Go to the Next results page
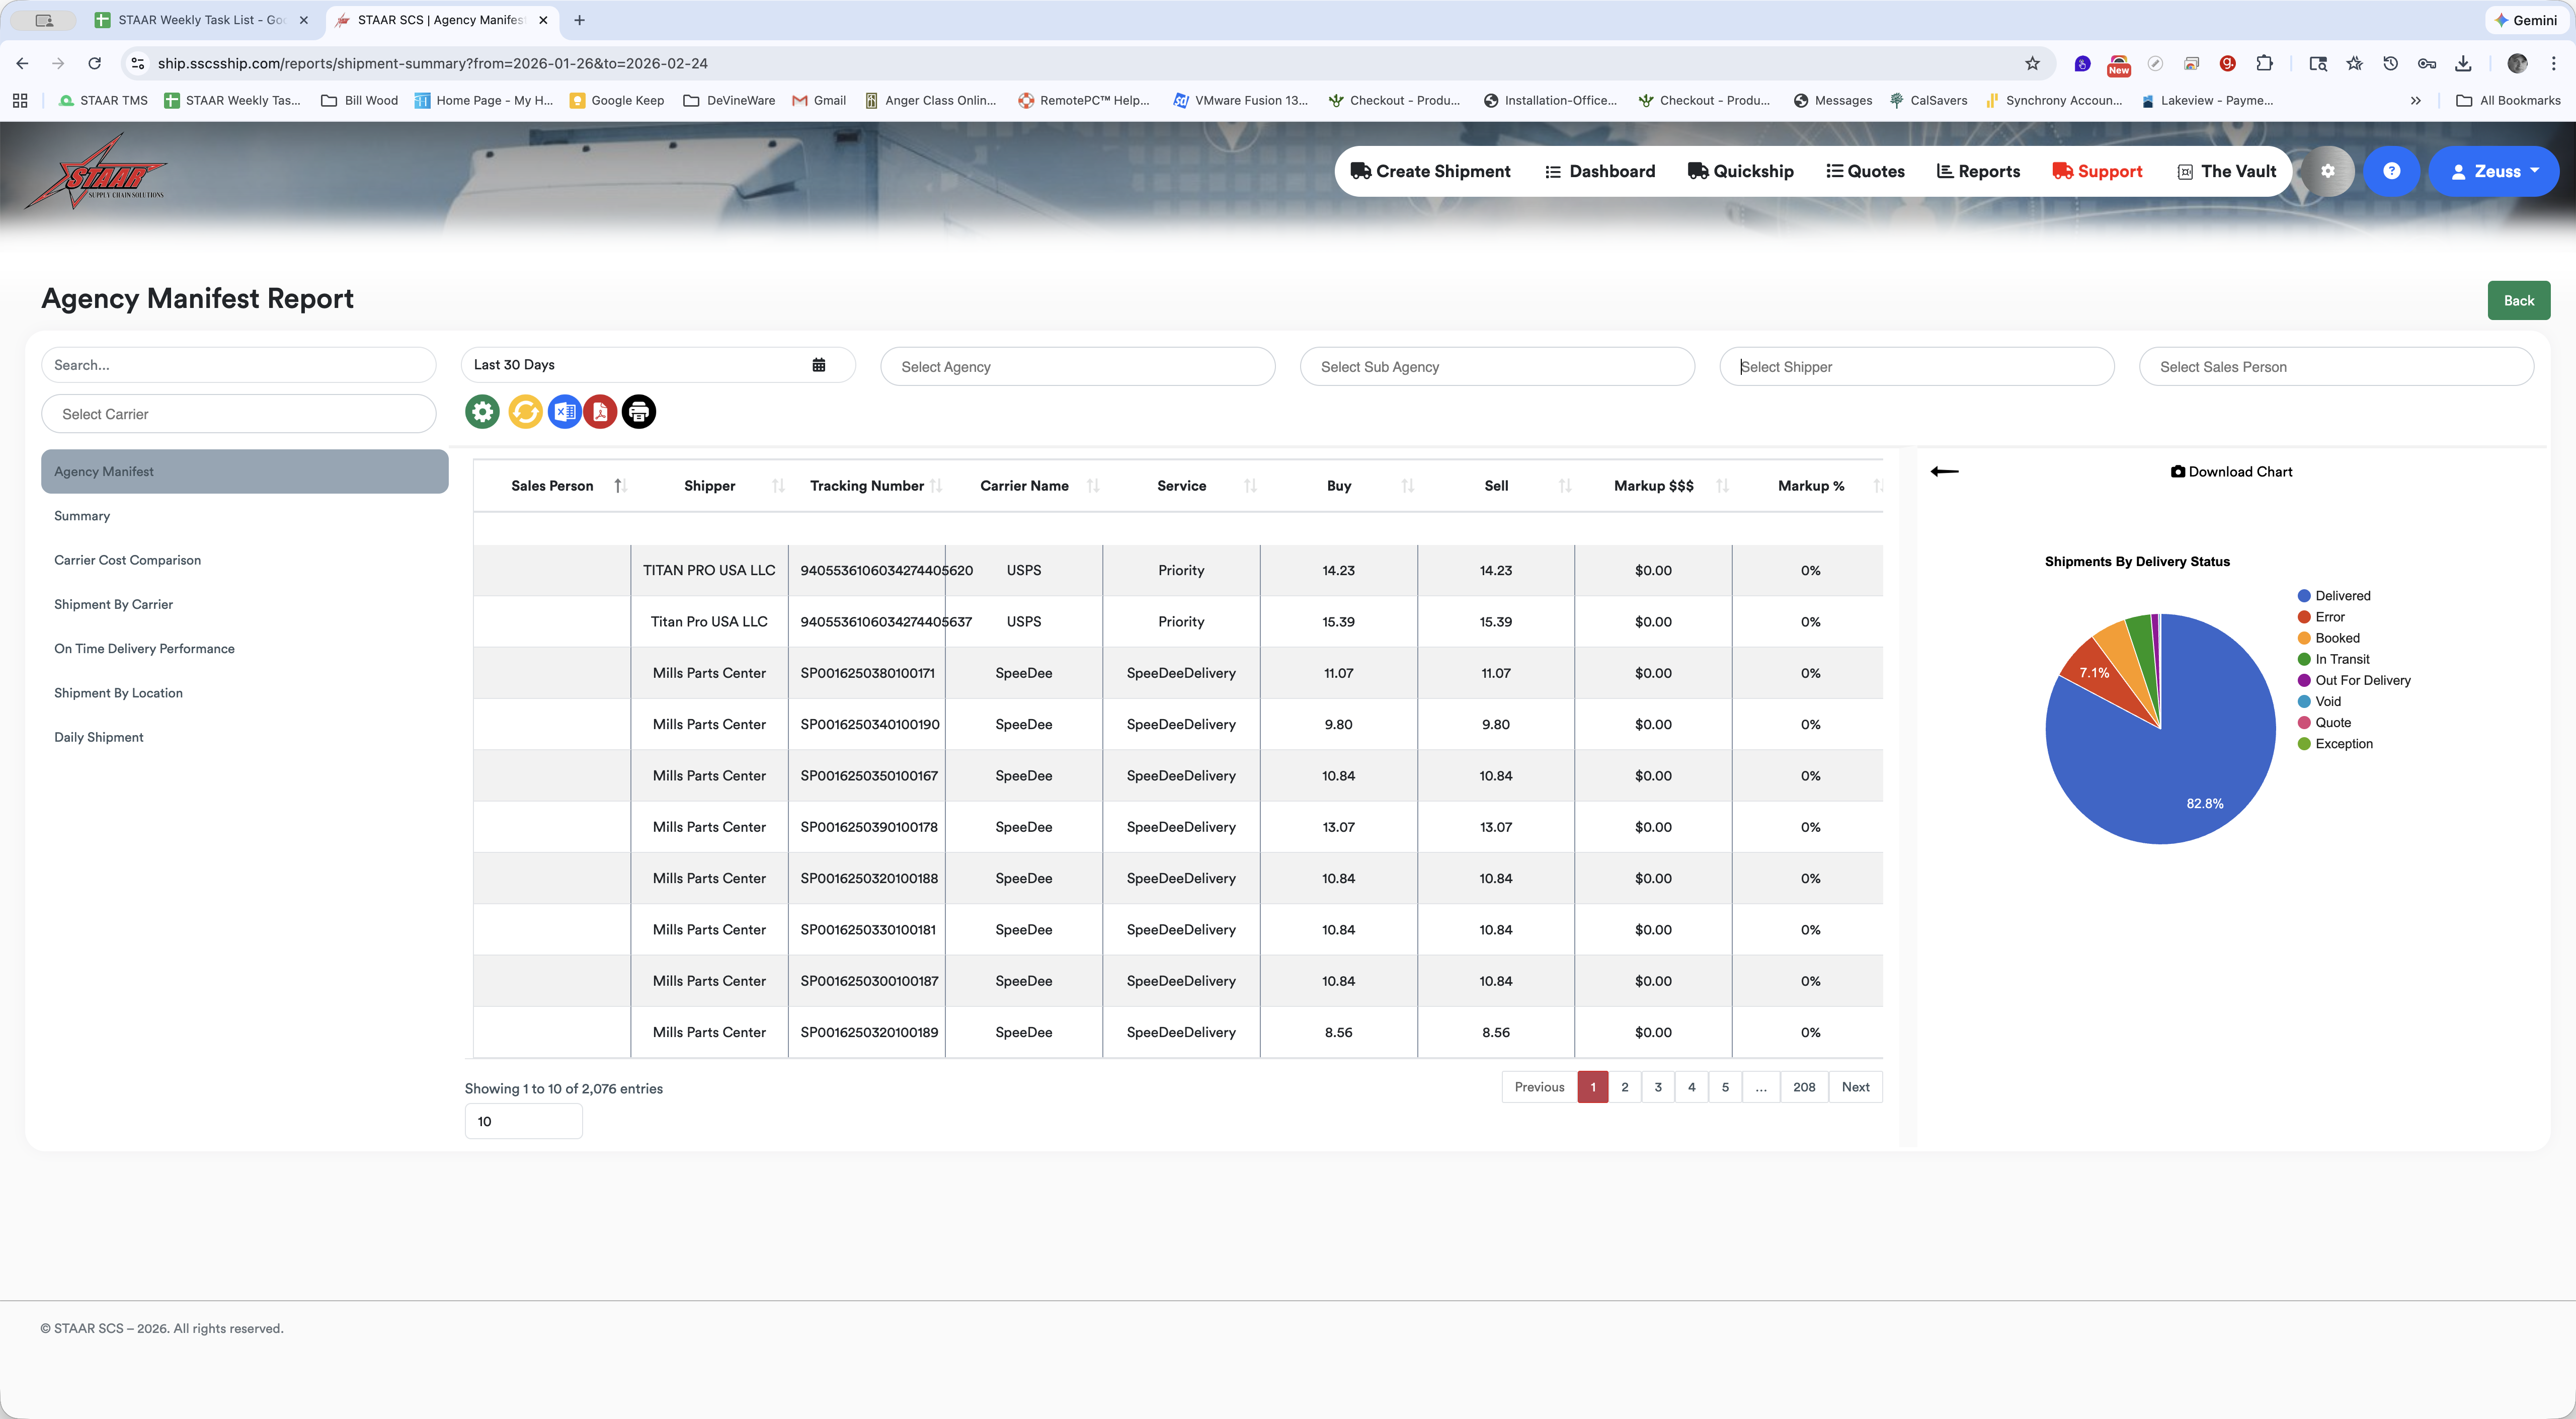The image size is (2576, 1419). [x=1855, y=1087]
